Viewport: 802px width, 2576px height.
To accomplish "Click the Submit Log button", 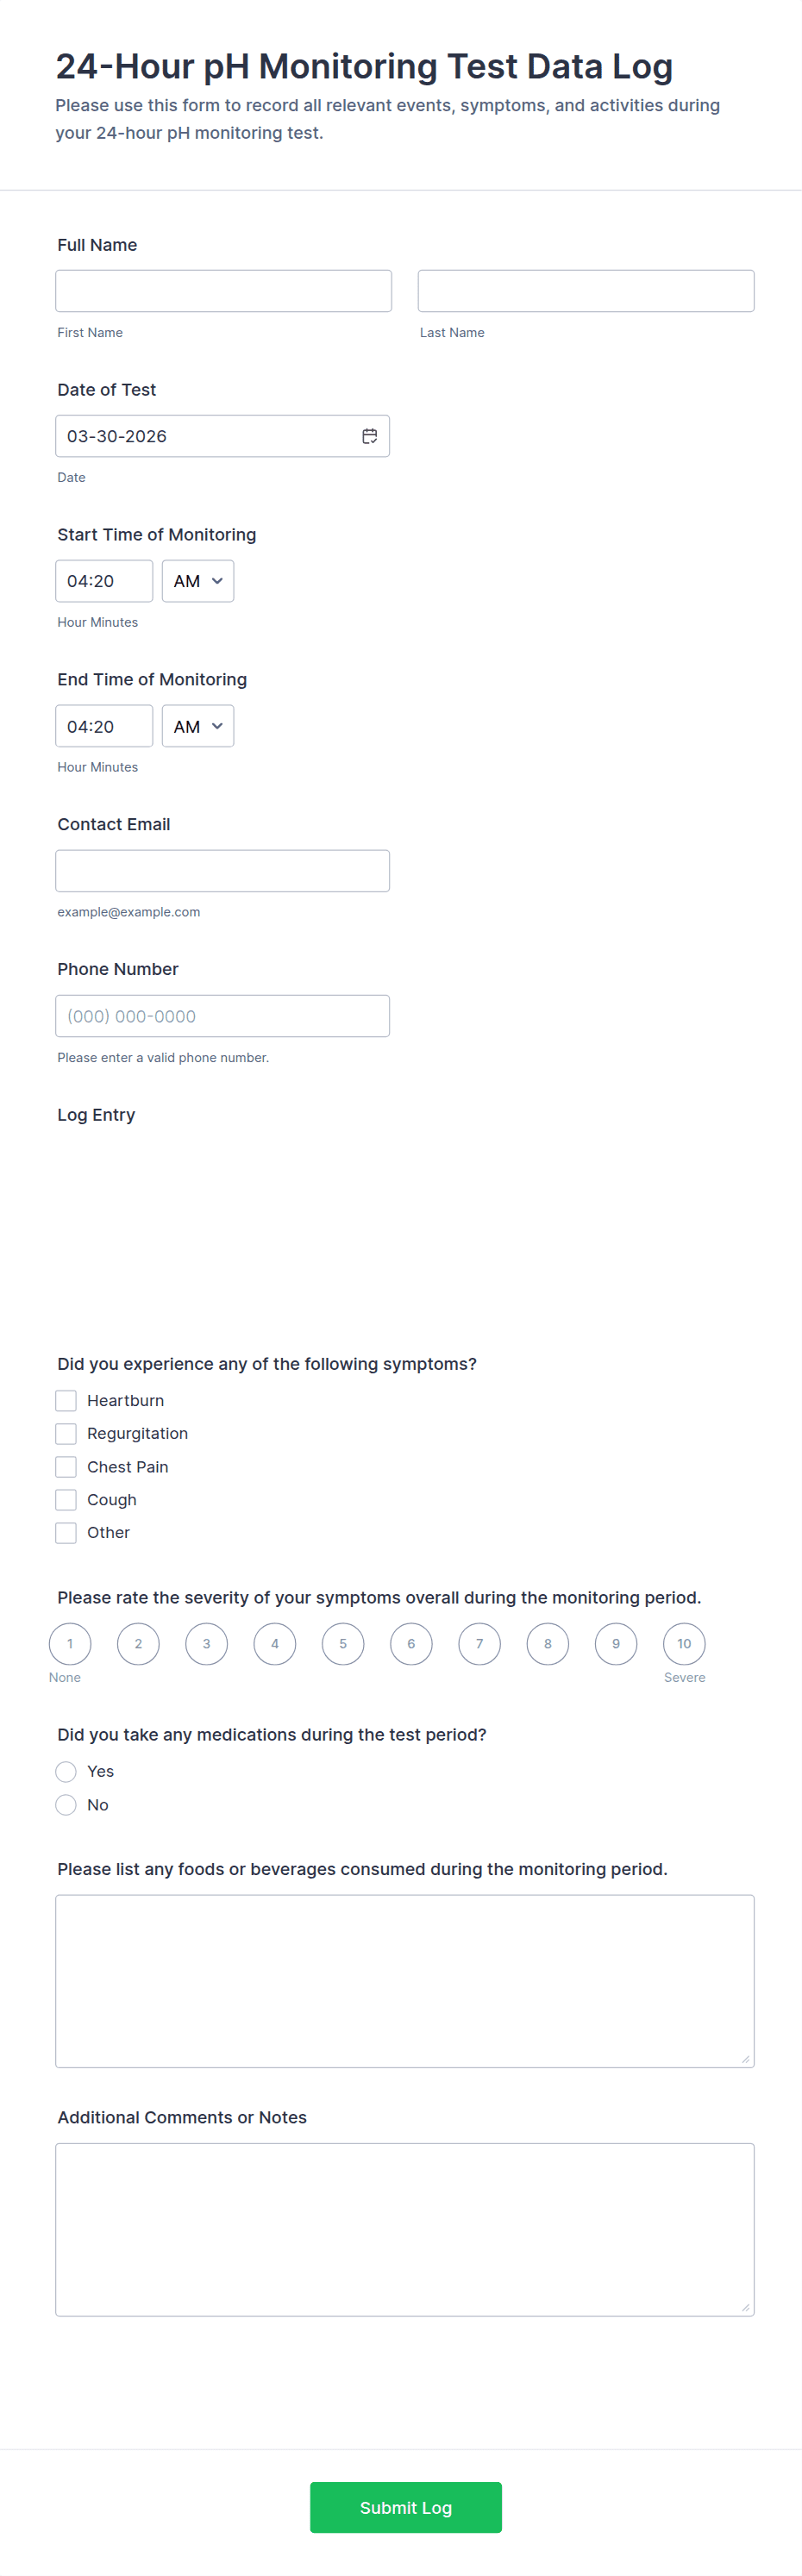I will (x=405, y=2507).
